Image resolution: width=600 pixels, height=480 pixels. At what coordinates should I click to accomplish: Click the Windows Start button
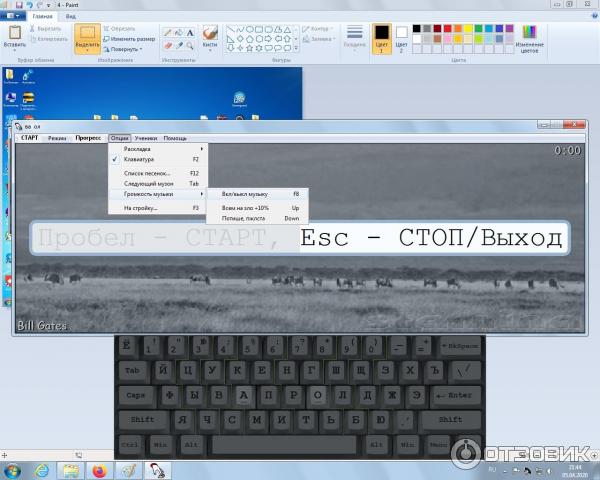point(13,470)
